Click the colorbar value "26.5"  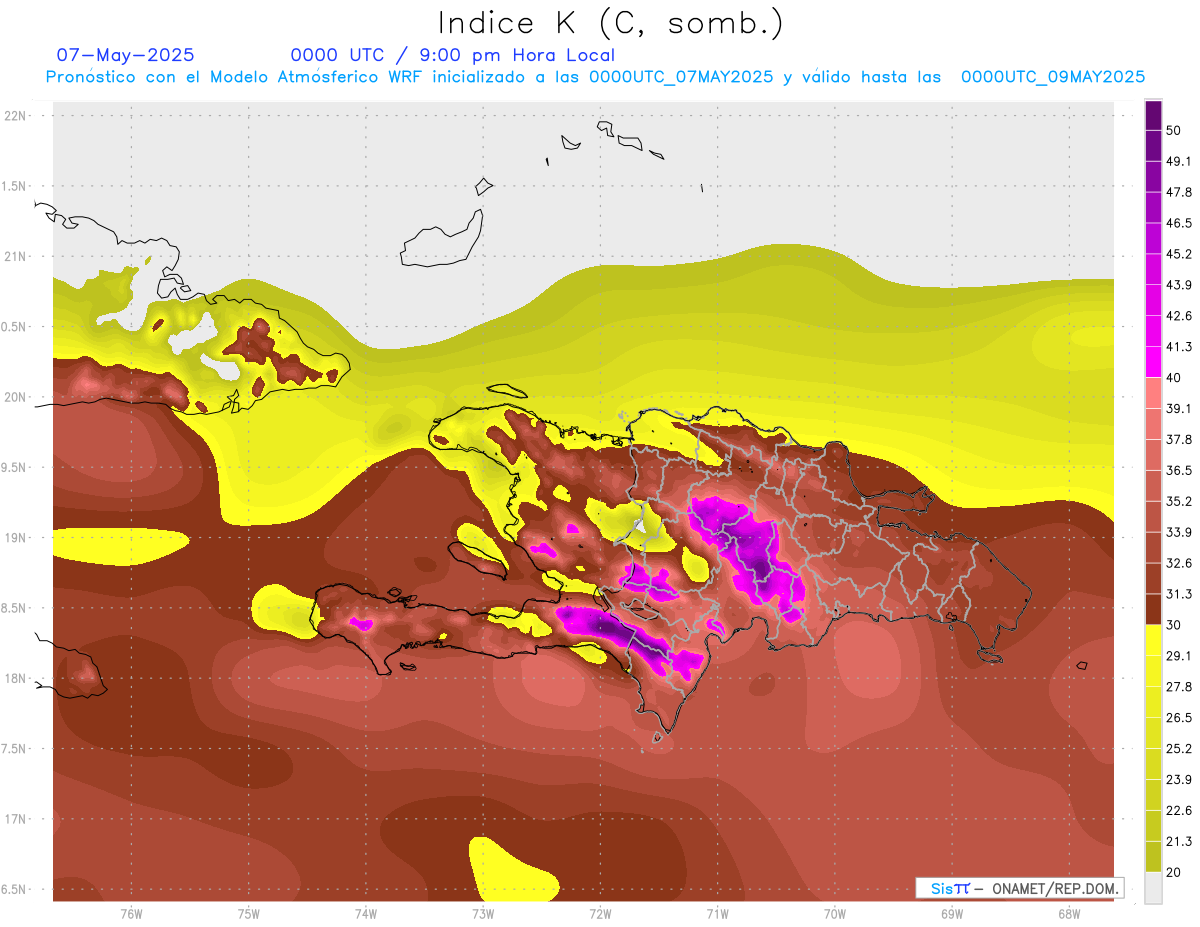coord(1179,717)
